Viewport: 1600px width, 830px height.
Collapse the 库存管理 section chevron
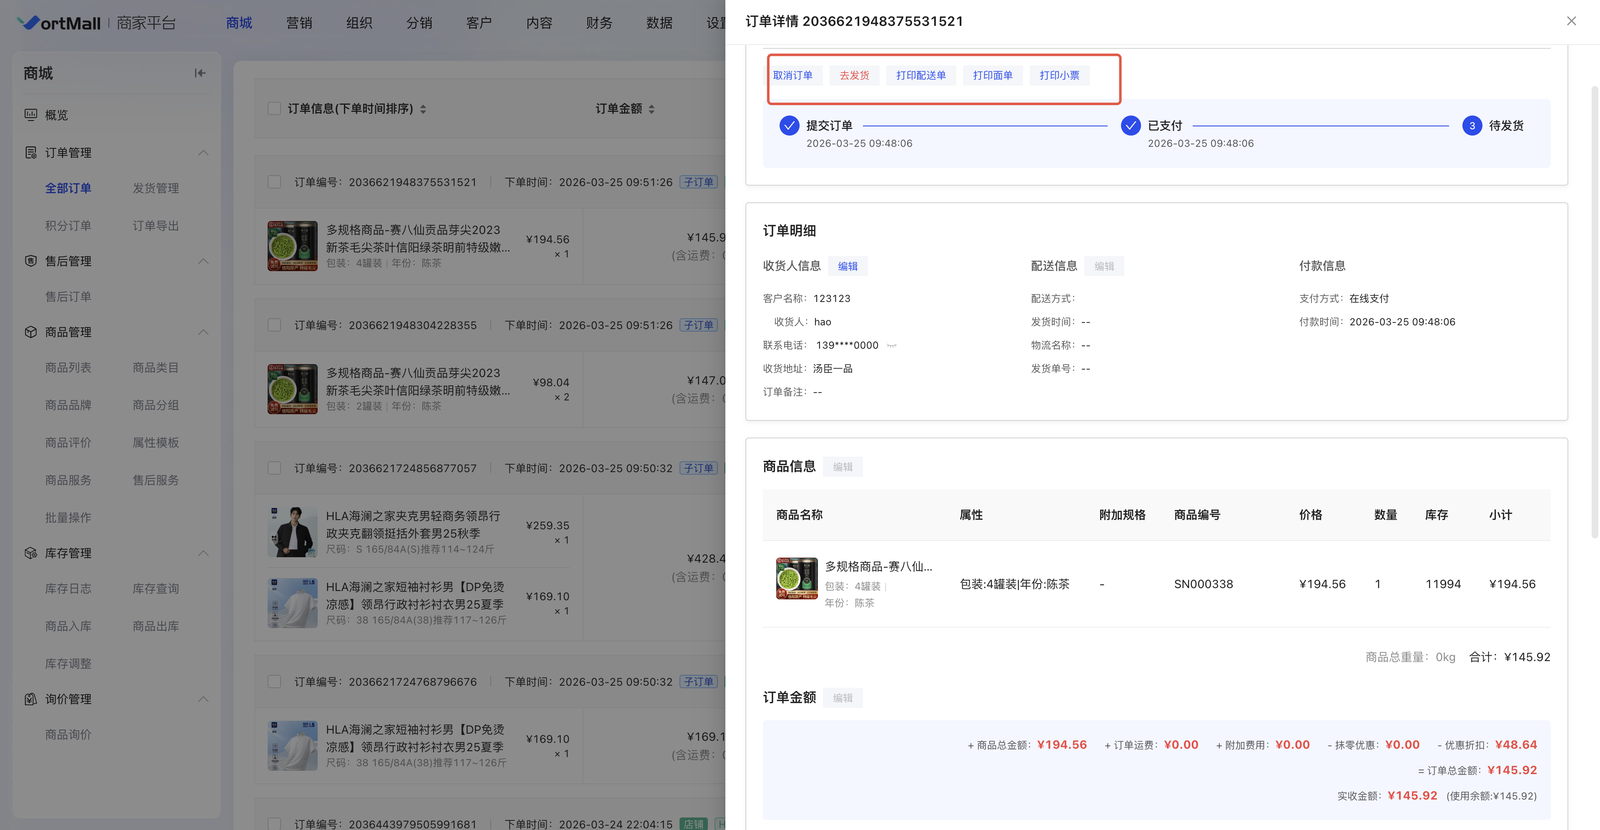(203, 553)
